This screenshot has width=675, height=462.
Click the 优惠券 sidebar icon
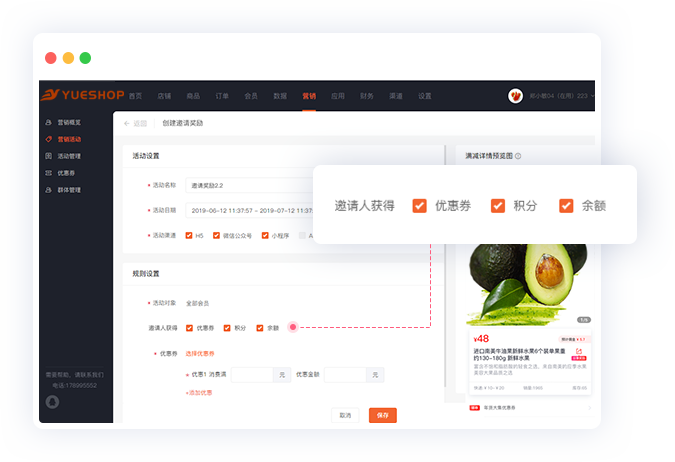(x=49, y=172)
